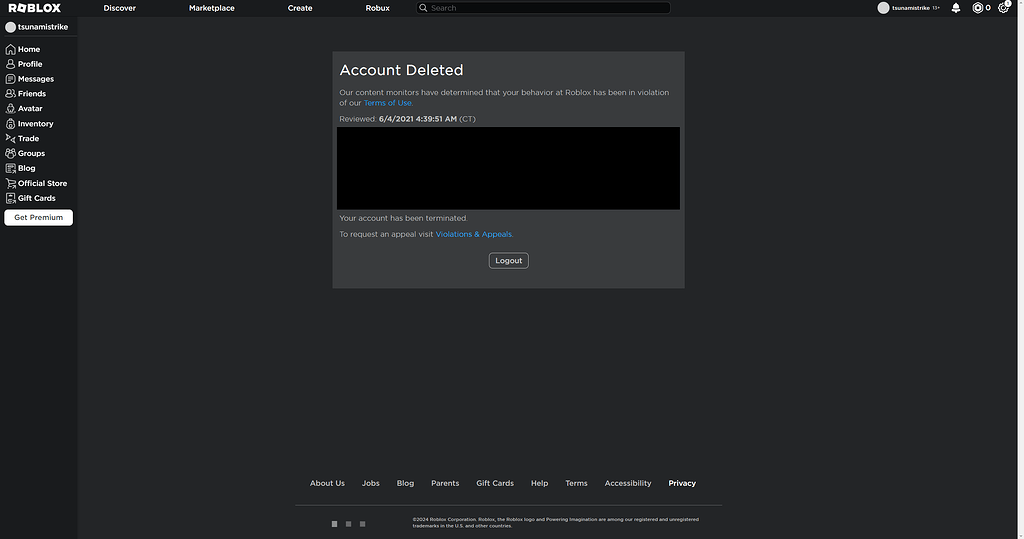Open Gift Cards via its sidebar icon
Viewport: 1024px width, 539px height.
point(10,198)
